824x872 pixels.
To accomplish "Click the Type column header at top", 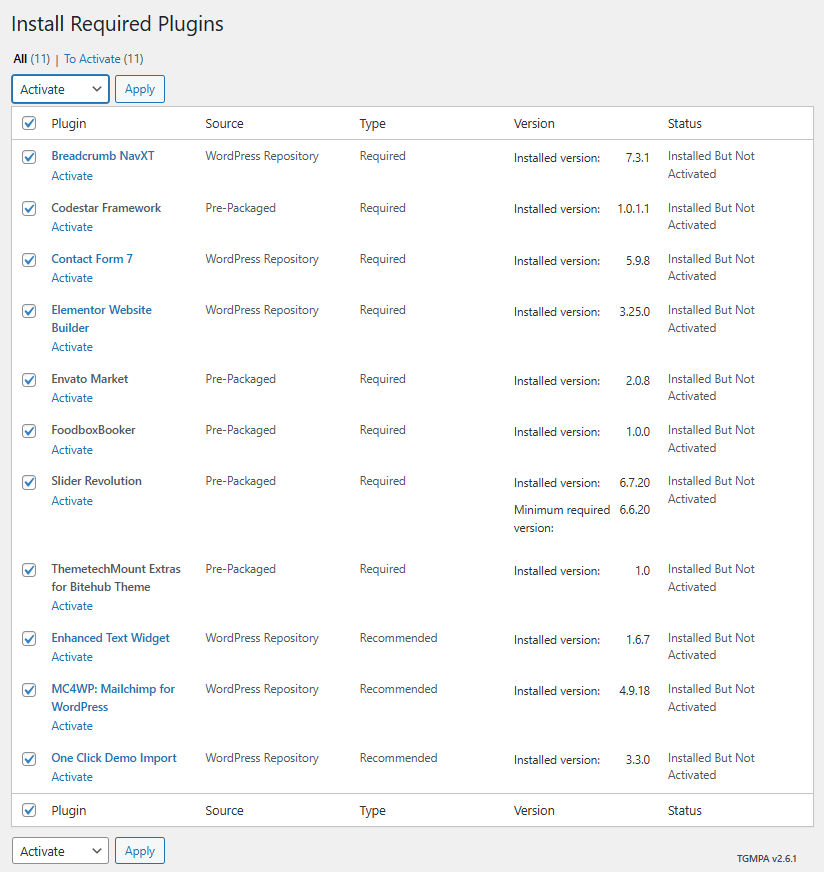I will tap(372, 123).
